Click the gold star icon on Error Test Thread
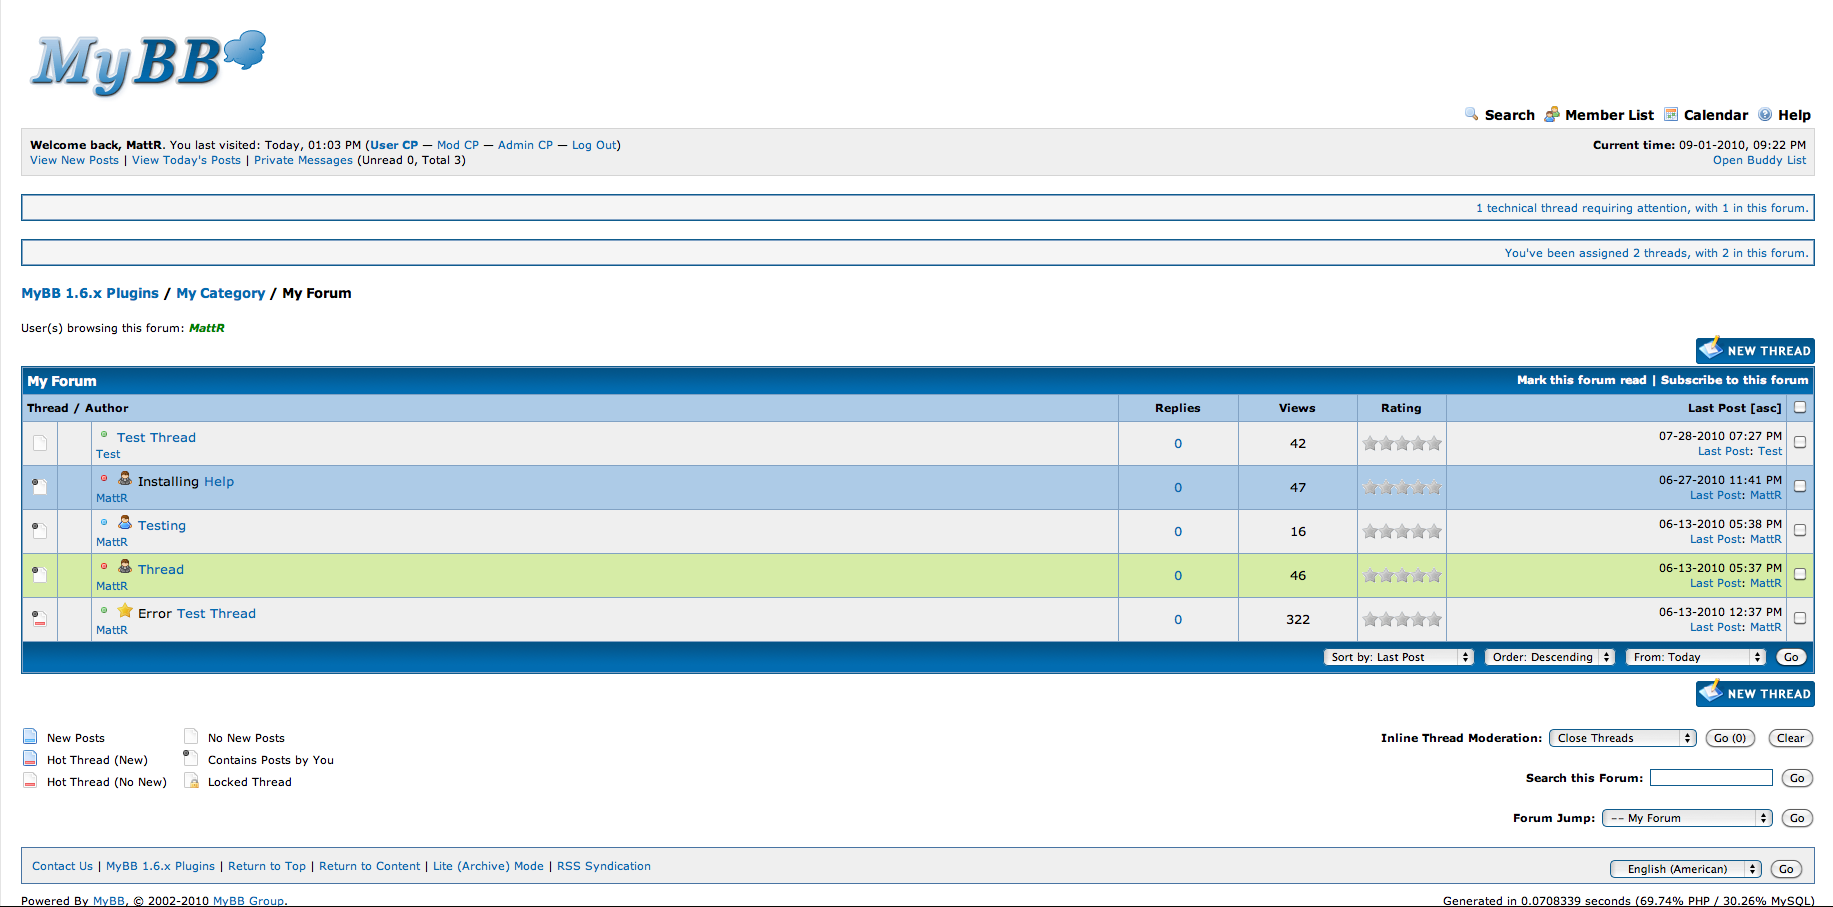 coord(125,611)
